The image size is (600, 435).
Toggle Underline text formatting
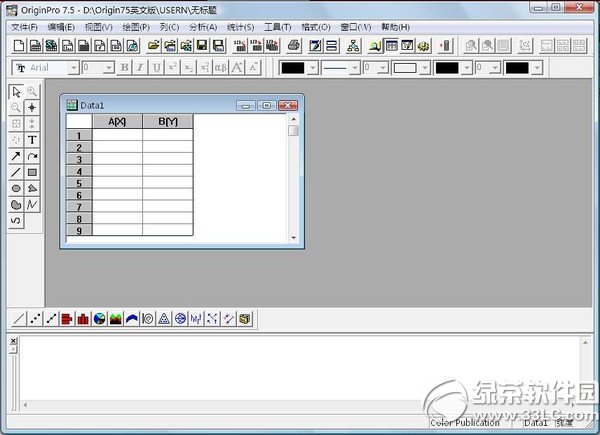point(157,68)
